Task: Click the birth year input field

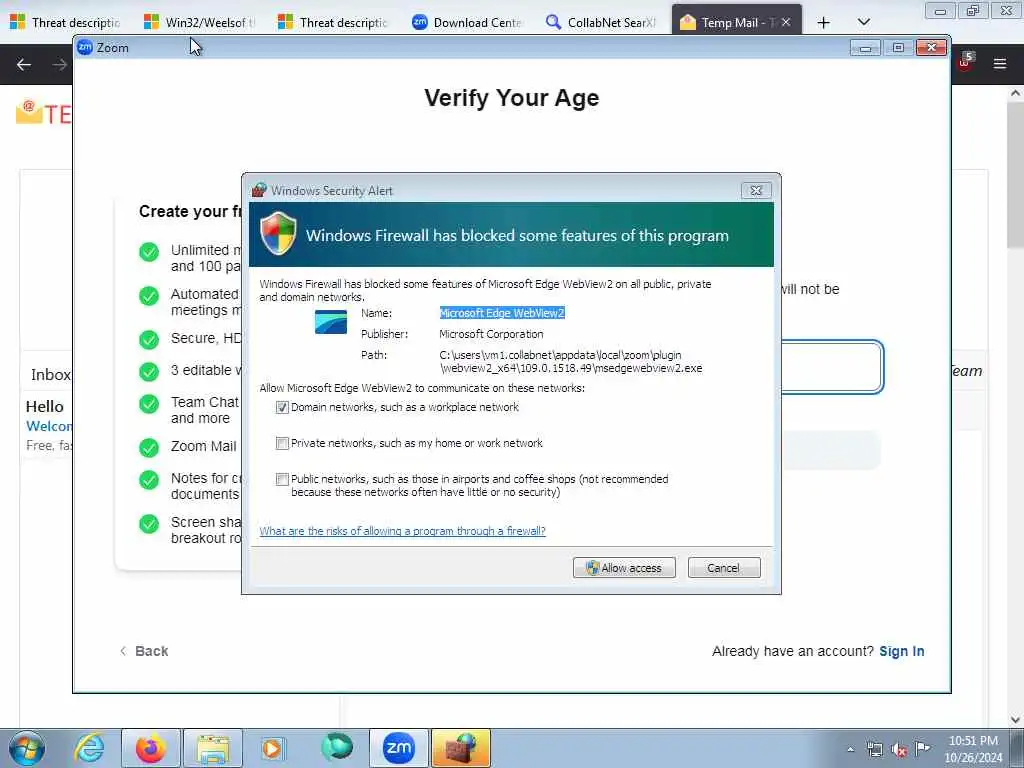Action: pyautogui.click(x=832, y=367)
